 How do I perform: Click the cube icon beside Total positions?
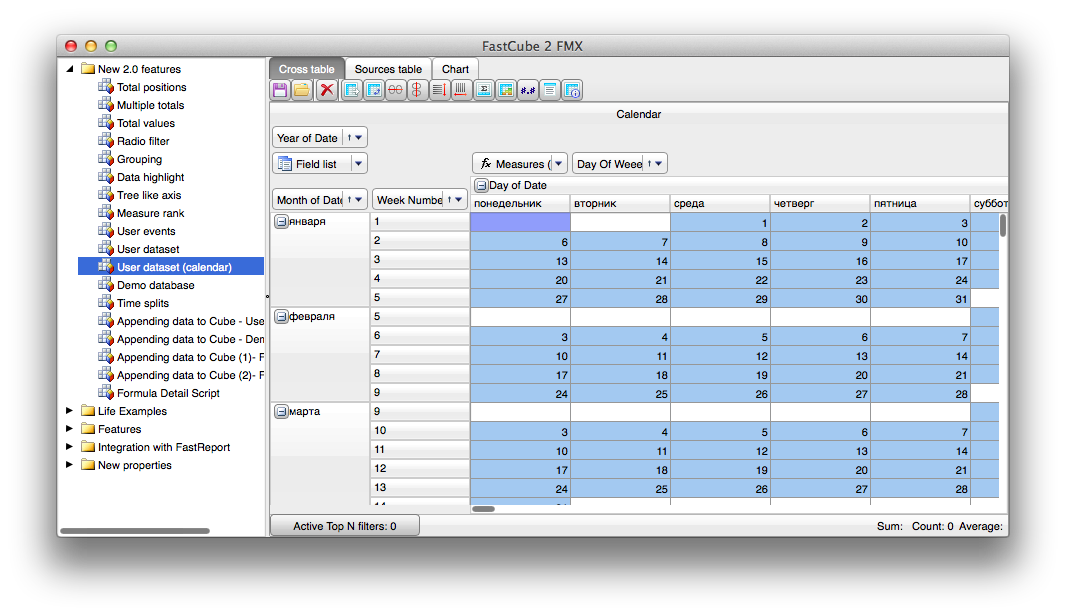coord(105,86)
